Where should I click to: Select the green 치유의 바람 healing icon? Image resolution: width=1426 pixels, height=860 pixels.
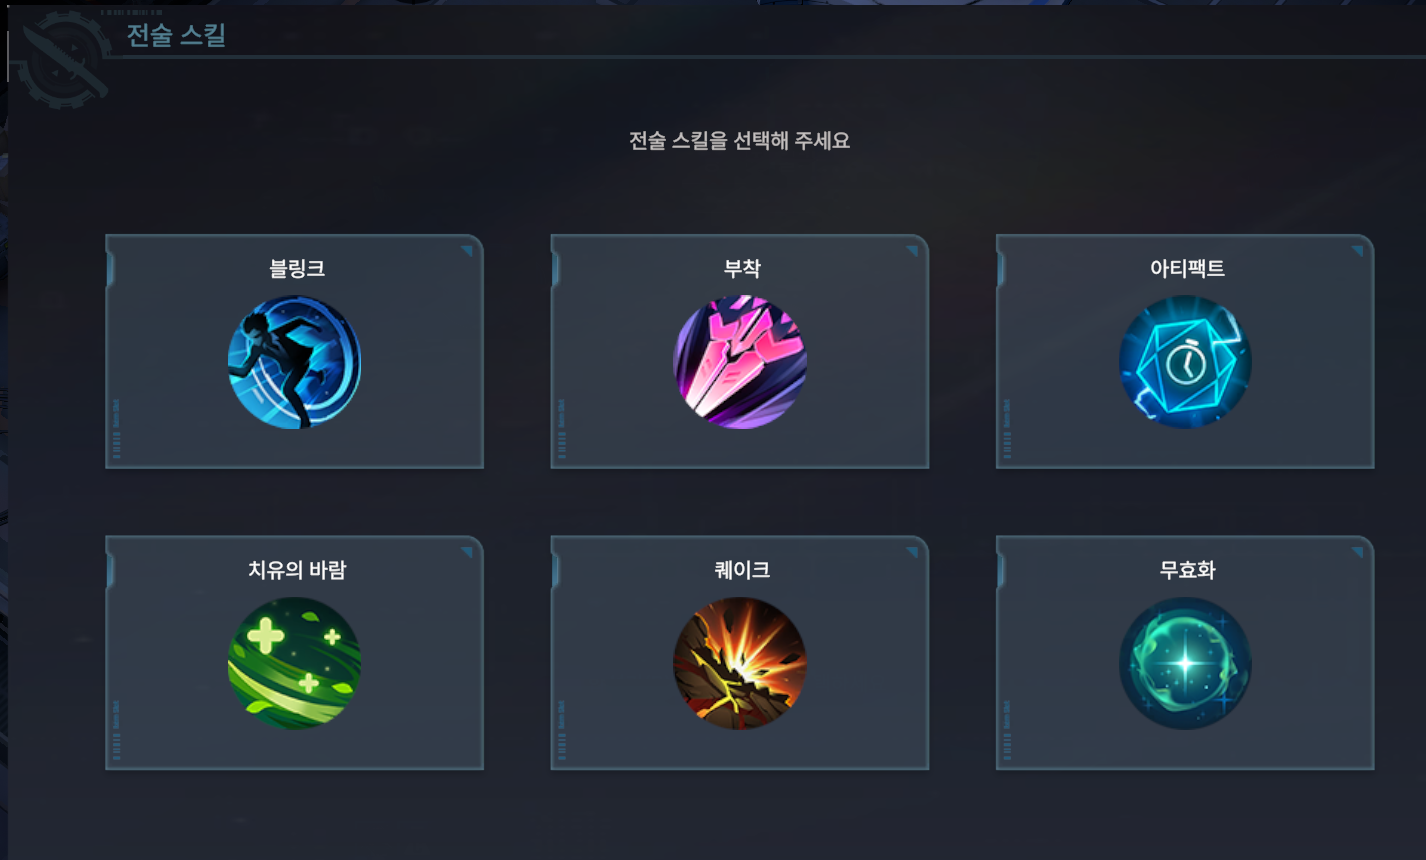pos(295,664)
